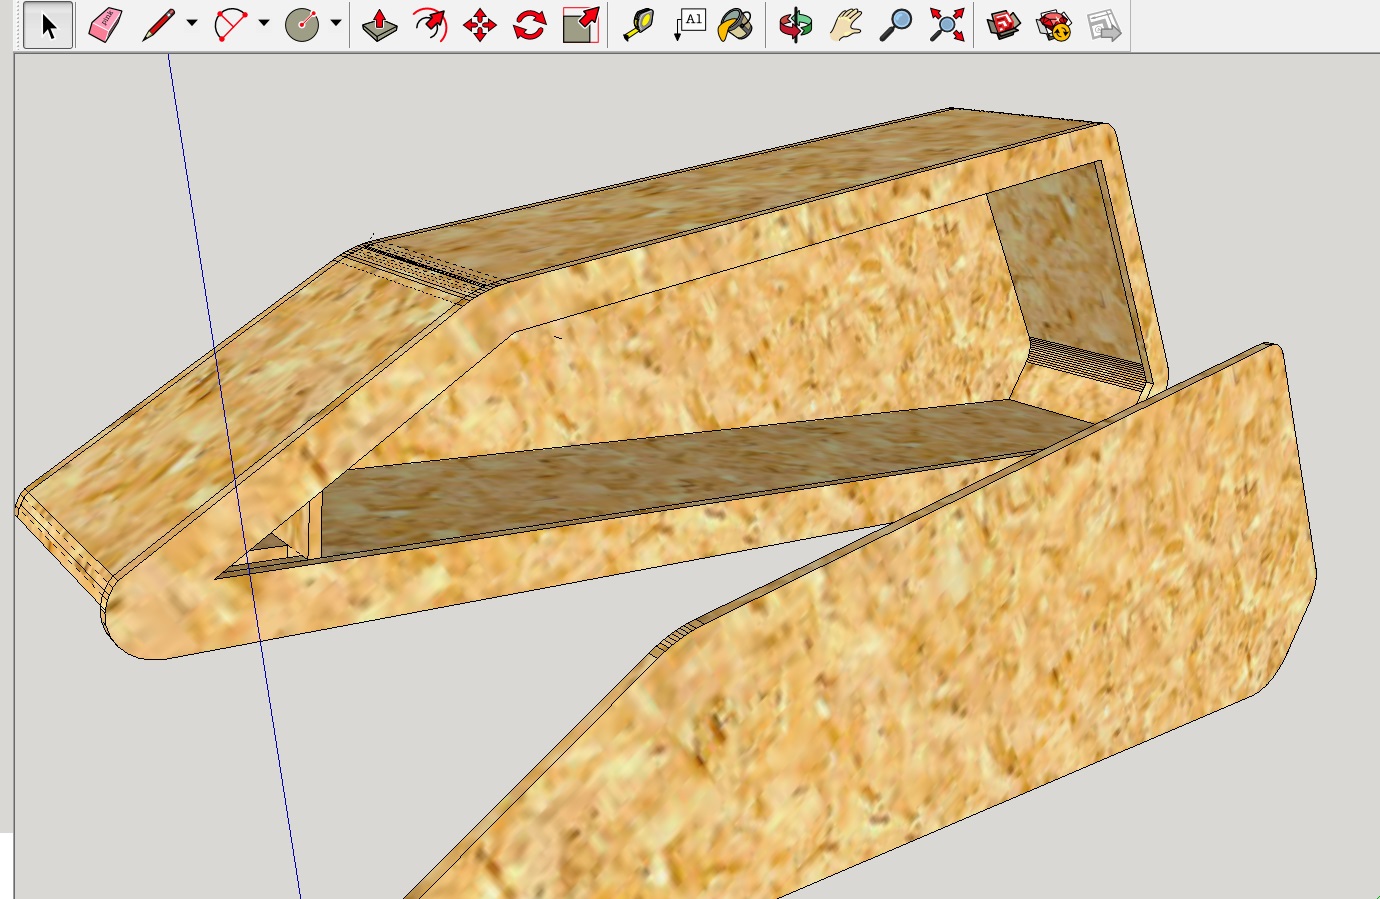Select the Pan hand tool
1380x899 pixels.
pos(846,25)
